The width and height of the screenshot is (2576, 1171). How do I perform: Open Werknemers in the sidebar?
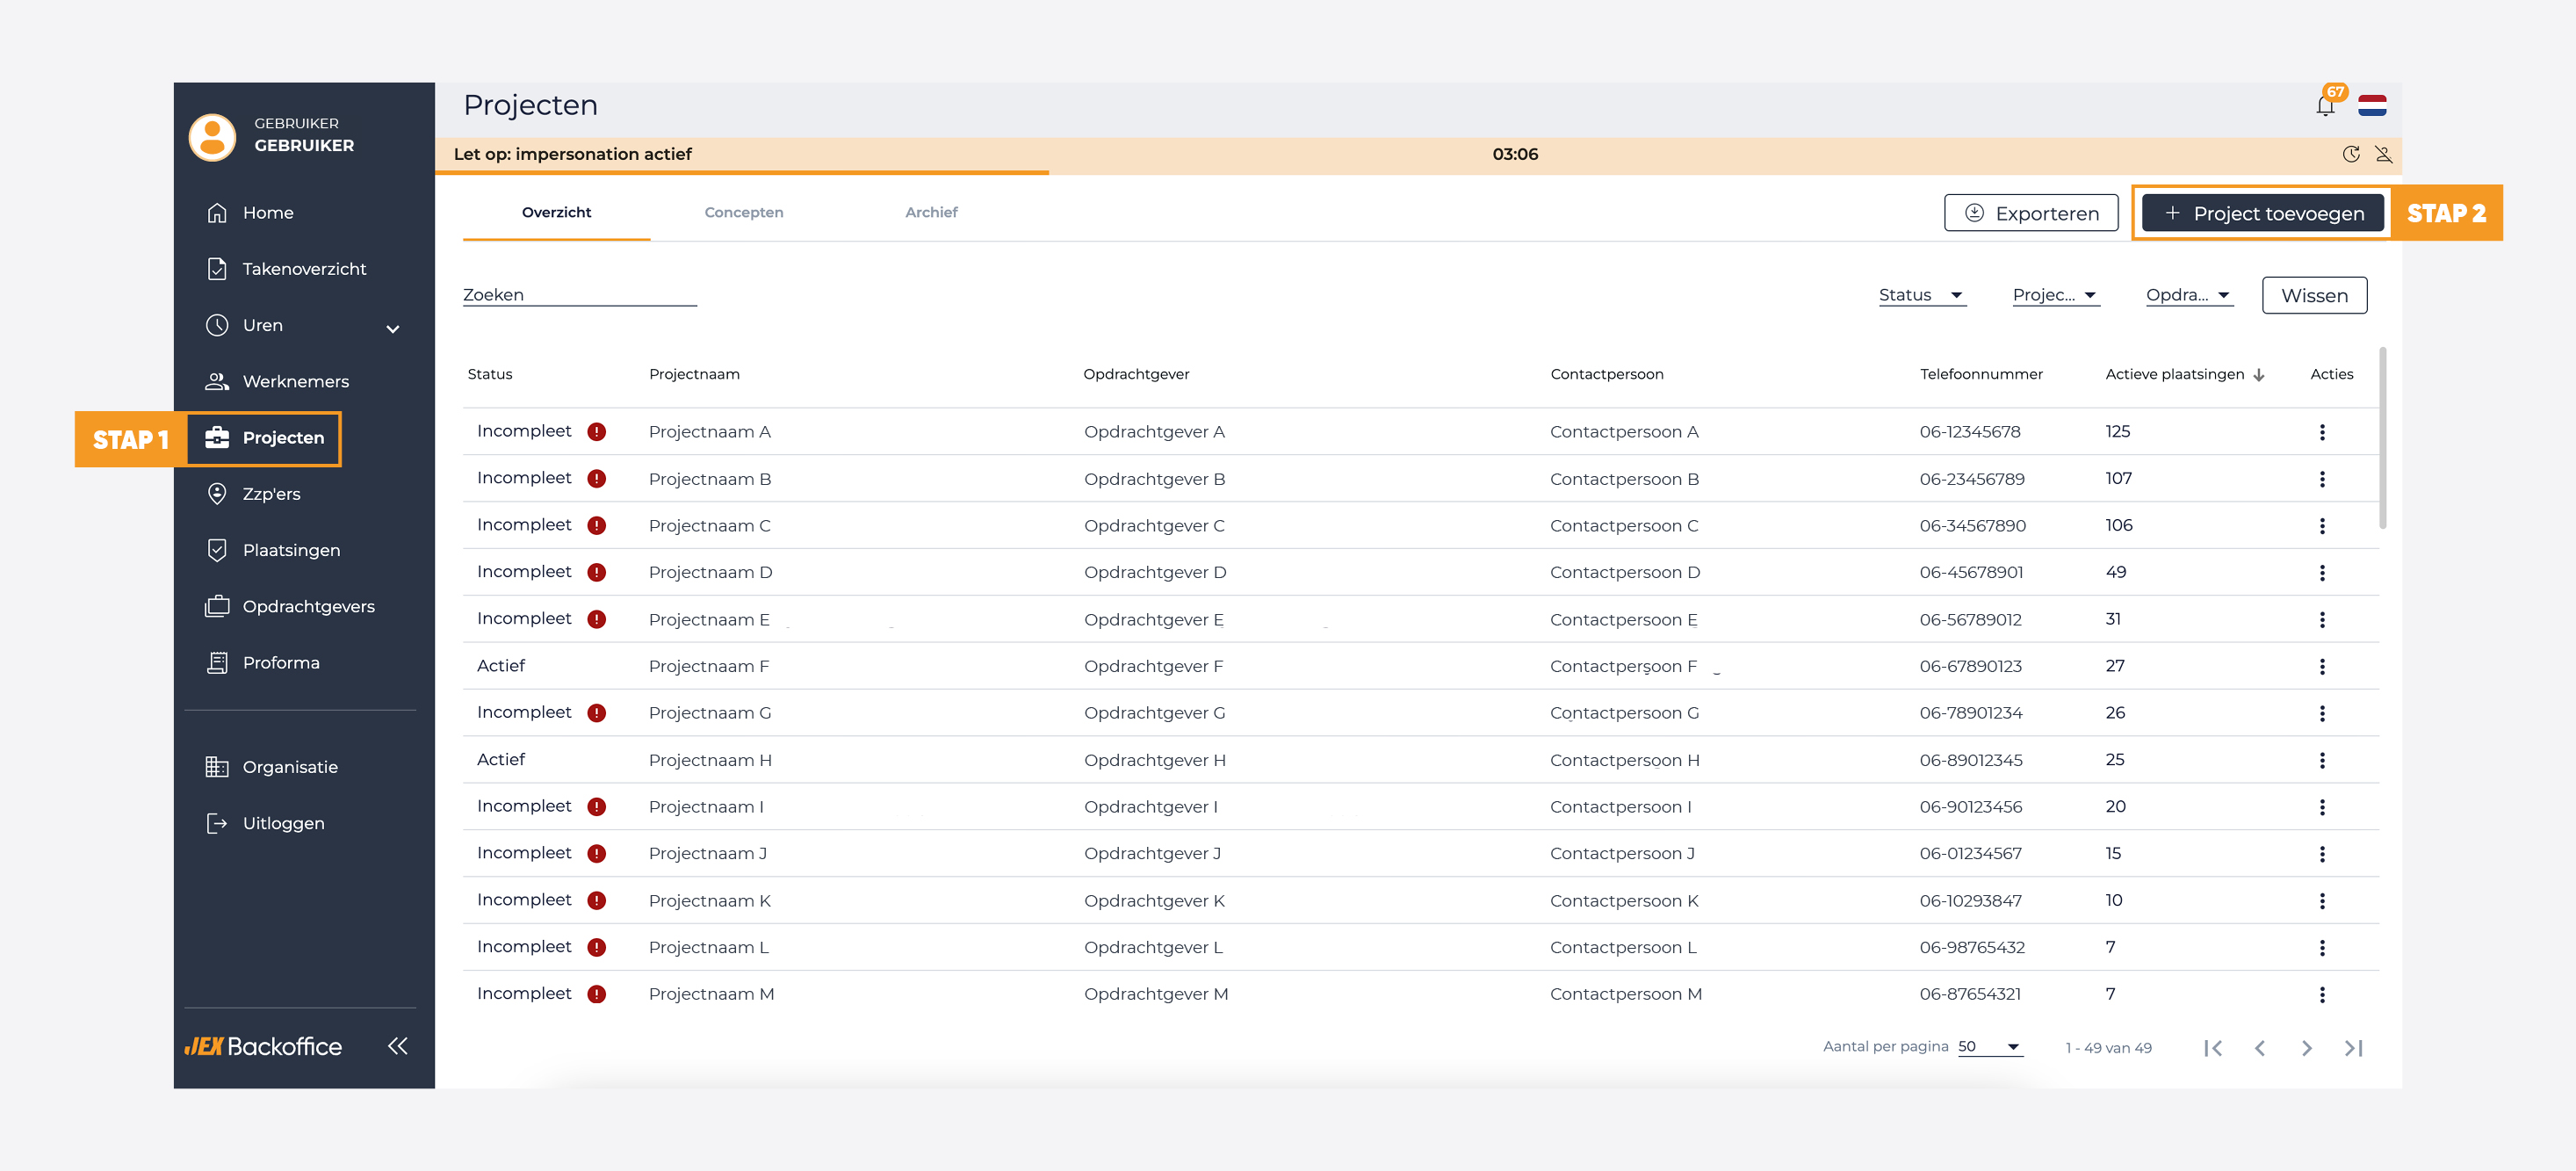point(278,381)
